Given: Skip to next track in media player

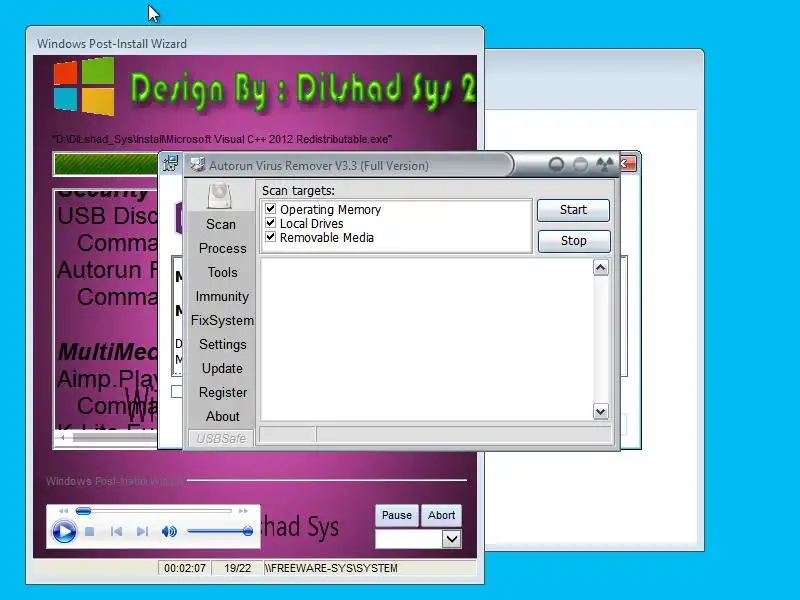Looking at the screenshot, I should point(142,532).
